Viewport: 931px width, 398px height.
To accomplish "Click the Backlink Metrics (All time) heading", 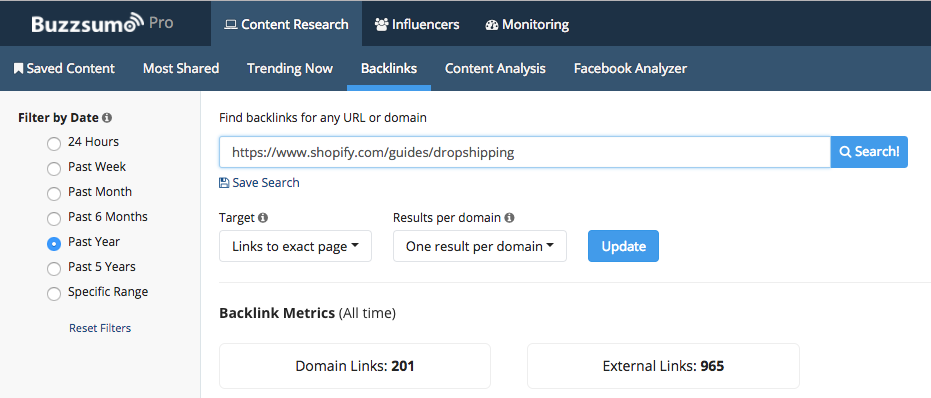I will click(x=308, y=313).
